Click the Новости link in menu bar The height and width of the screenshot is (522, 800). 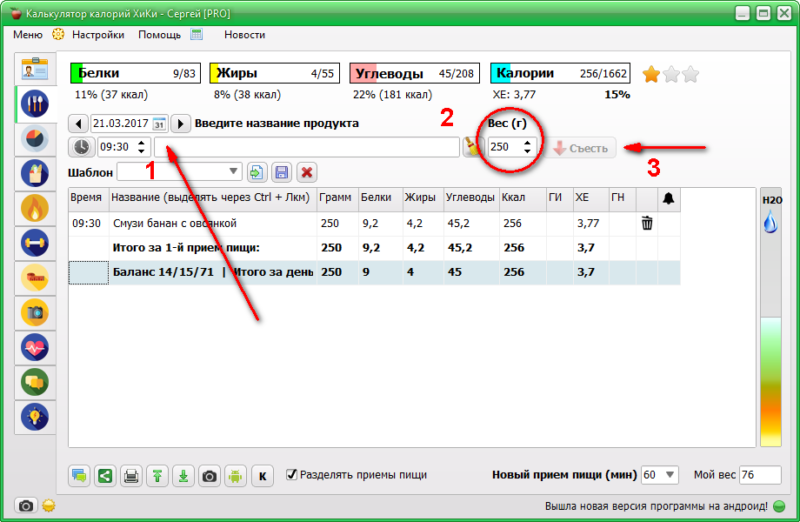click(245, 34)
